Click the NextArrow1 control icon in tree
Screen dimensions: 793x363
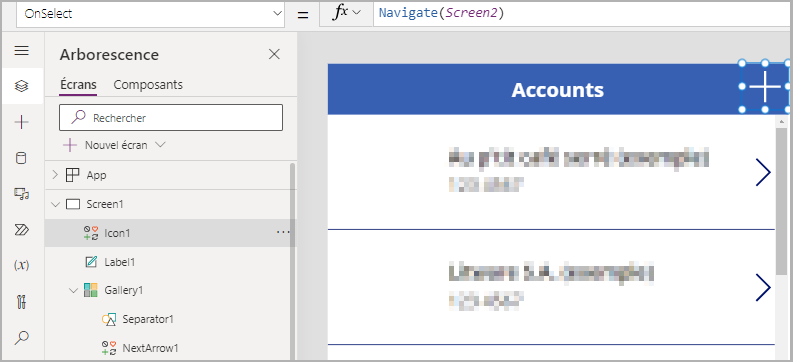pyautogui.click(x=109, y=348)
